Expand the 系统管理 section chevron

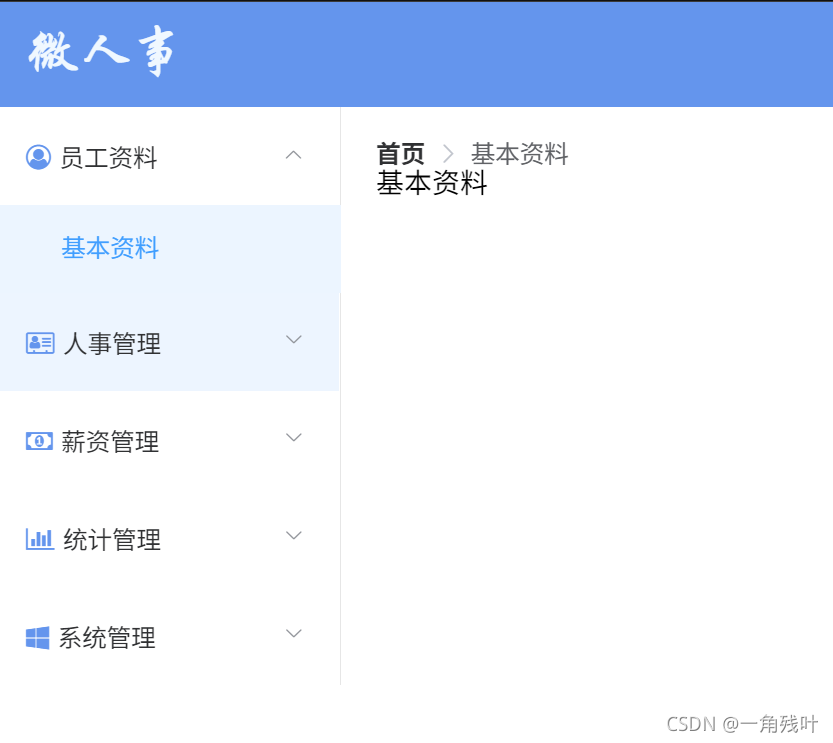(293, 634)
